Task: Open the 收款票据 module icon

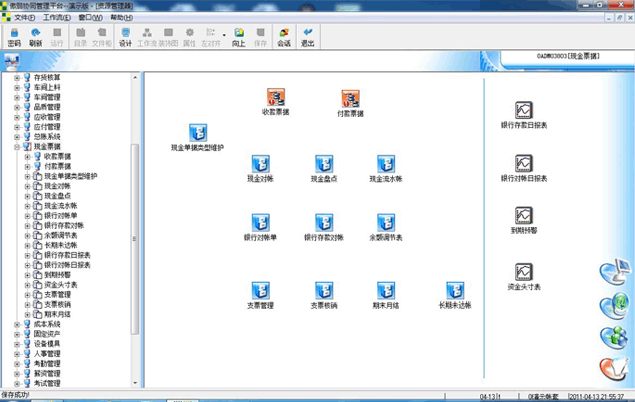Action: (x=275, y=99)
